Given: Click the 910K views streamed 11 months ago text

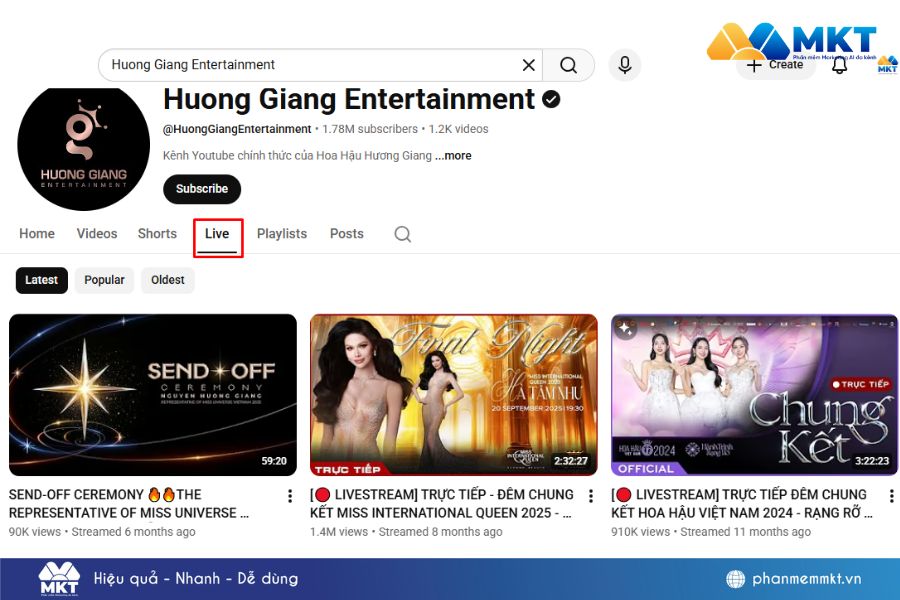Looking at the screenshot, I should click(711, 532).
